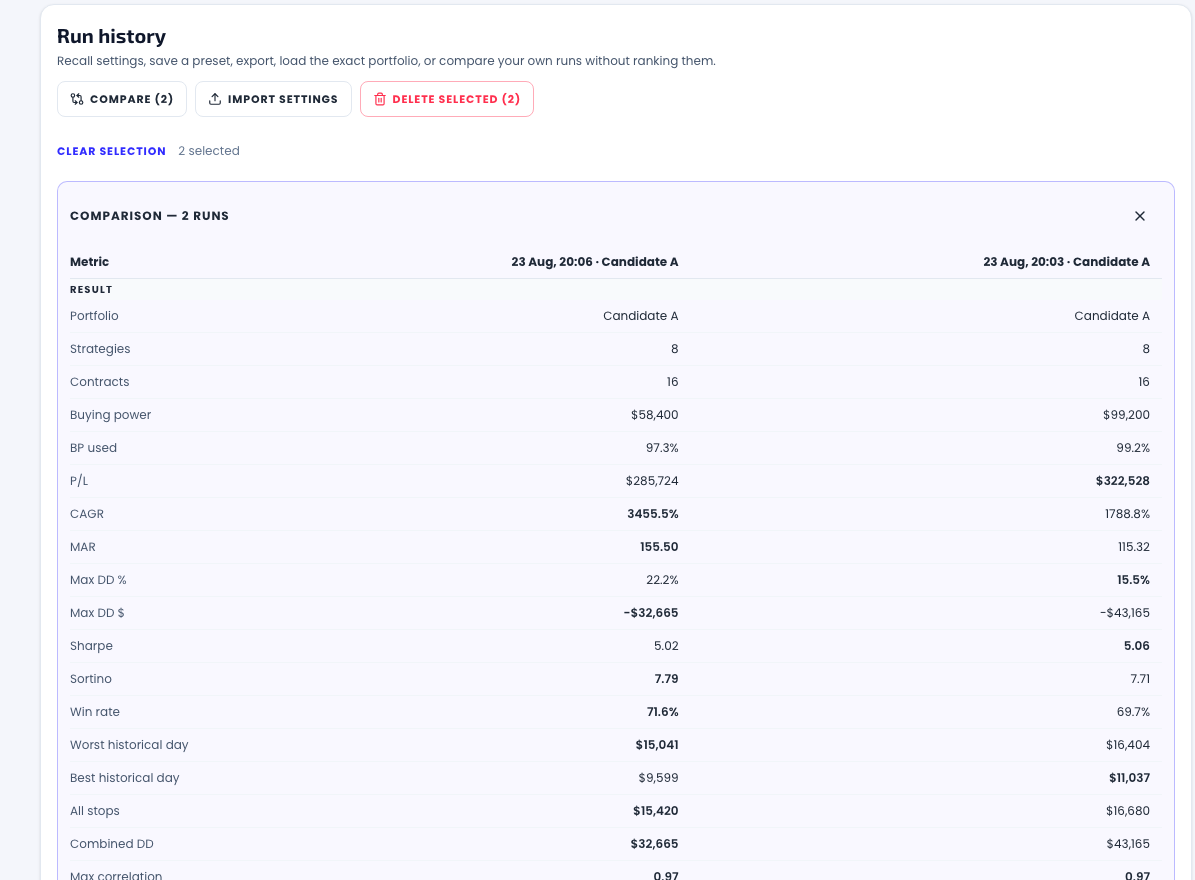
Task: Click the 'Metric' column header
Action: coord(89,261)
